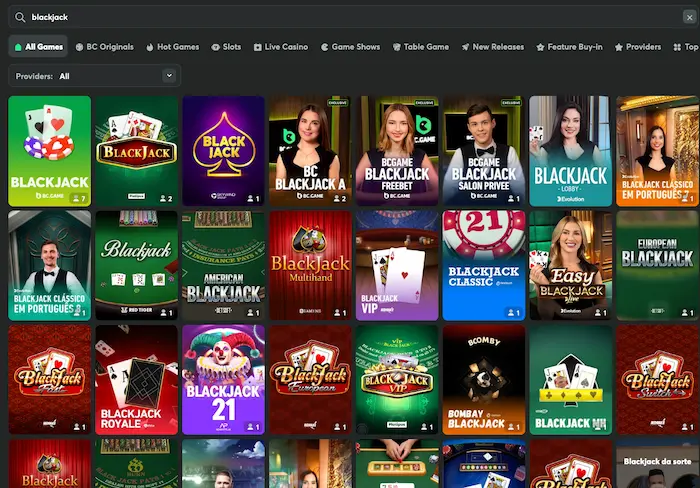Open Blackjack 21 jester tile
The width and height of the screenshot is (700, 488).
[x=223, y=380]
